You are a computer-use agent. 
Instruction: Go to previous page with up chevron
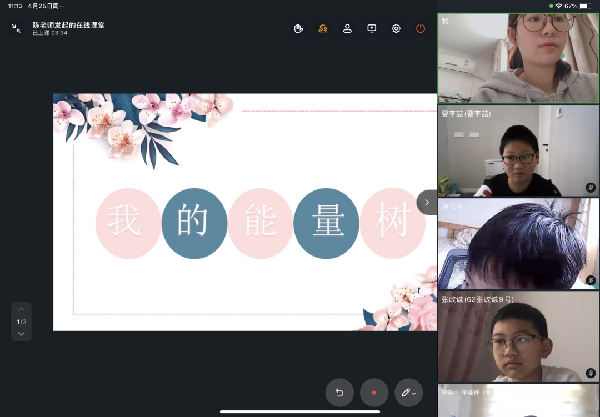pos(21,309)
